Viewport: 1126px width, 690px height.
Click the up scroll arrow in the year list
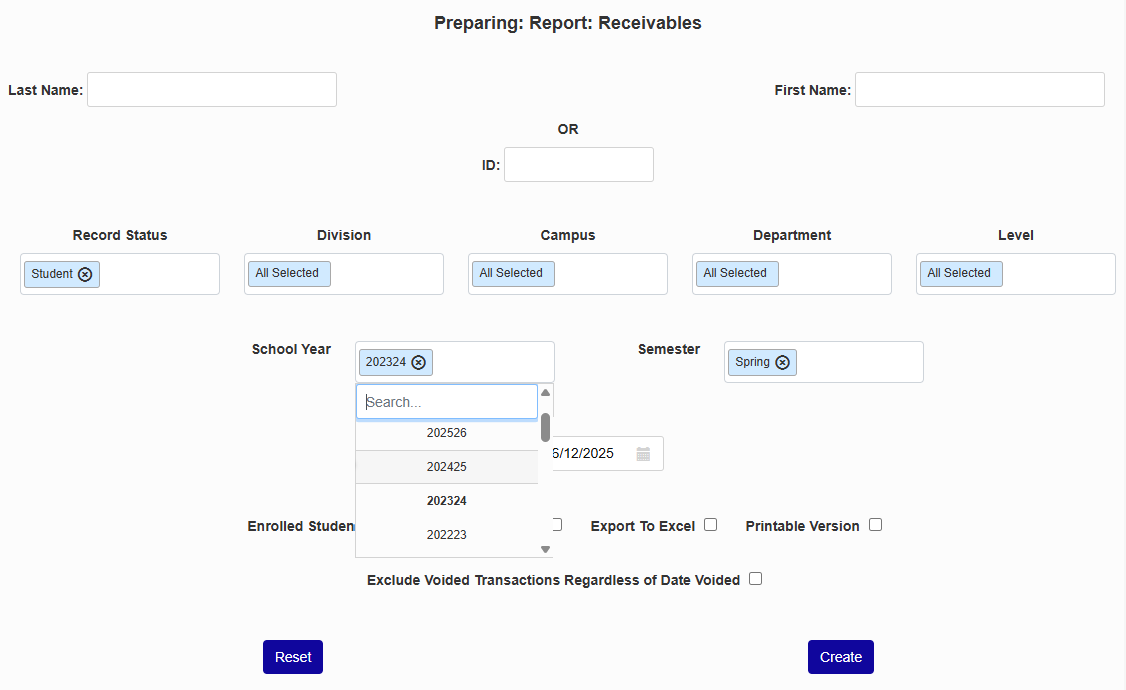pyautogui.click(x=545, y=392)
